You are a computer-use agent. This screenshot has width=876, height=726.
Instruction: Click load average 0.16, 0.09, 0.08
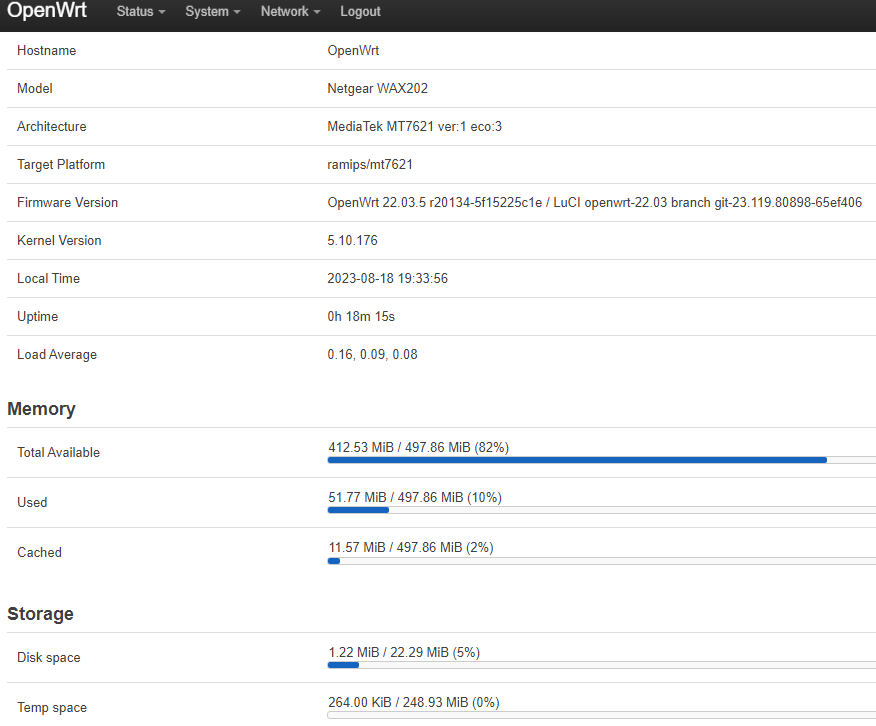[x=372, y=354]
